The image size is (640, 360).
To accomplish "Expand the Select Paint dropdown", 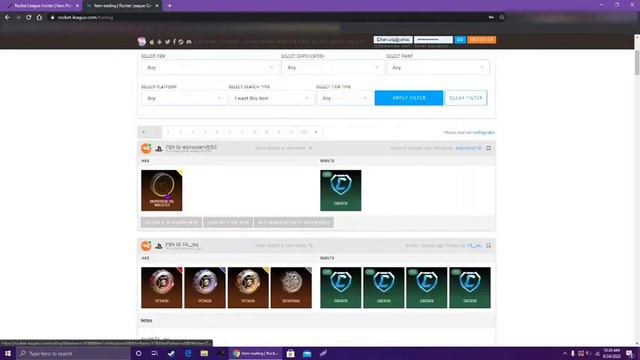I will click(437, 67).
